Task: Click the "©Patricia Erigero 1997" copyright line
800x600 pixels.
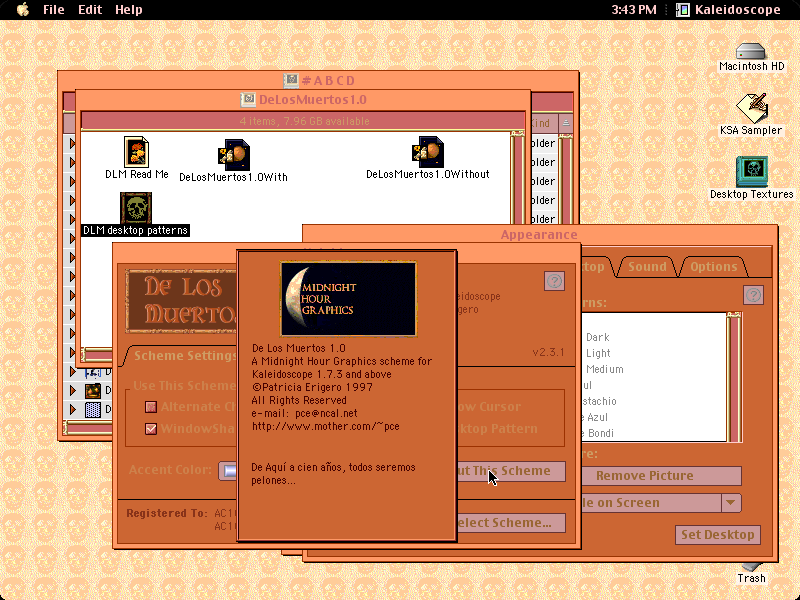Action: 312,387
